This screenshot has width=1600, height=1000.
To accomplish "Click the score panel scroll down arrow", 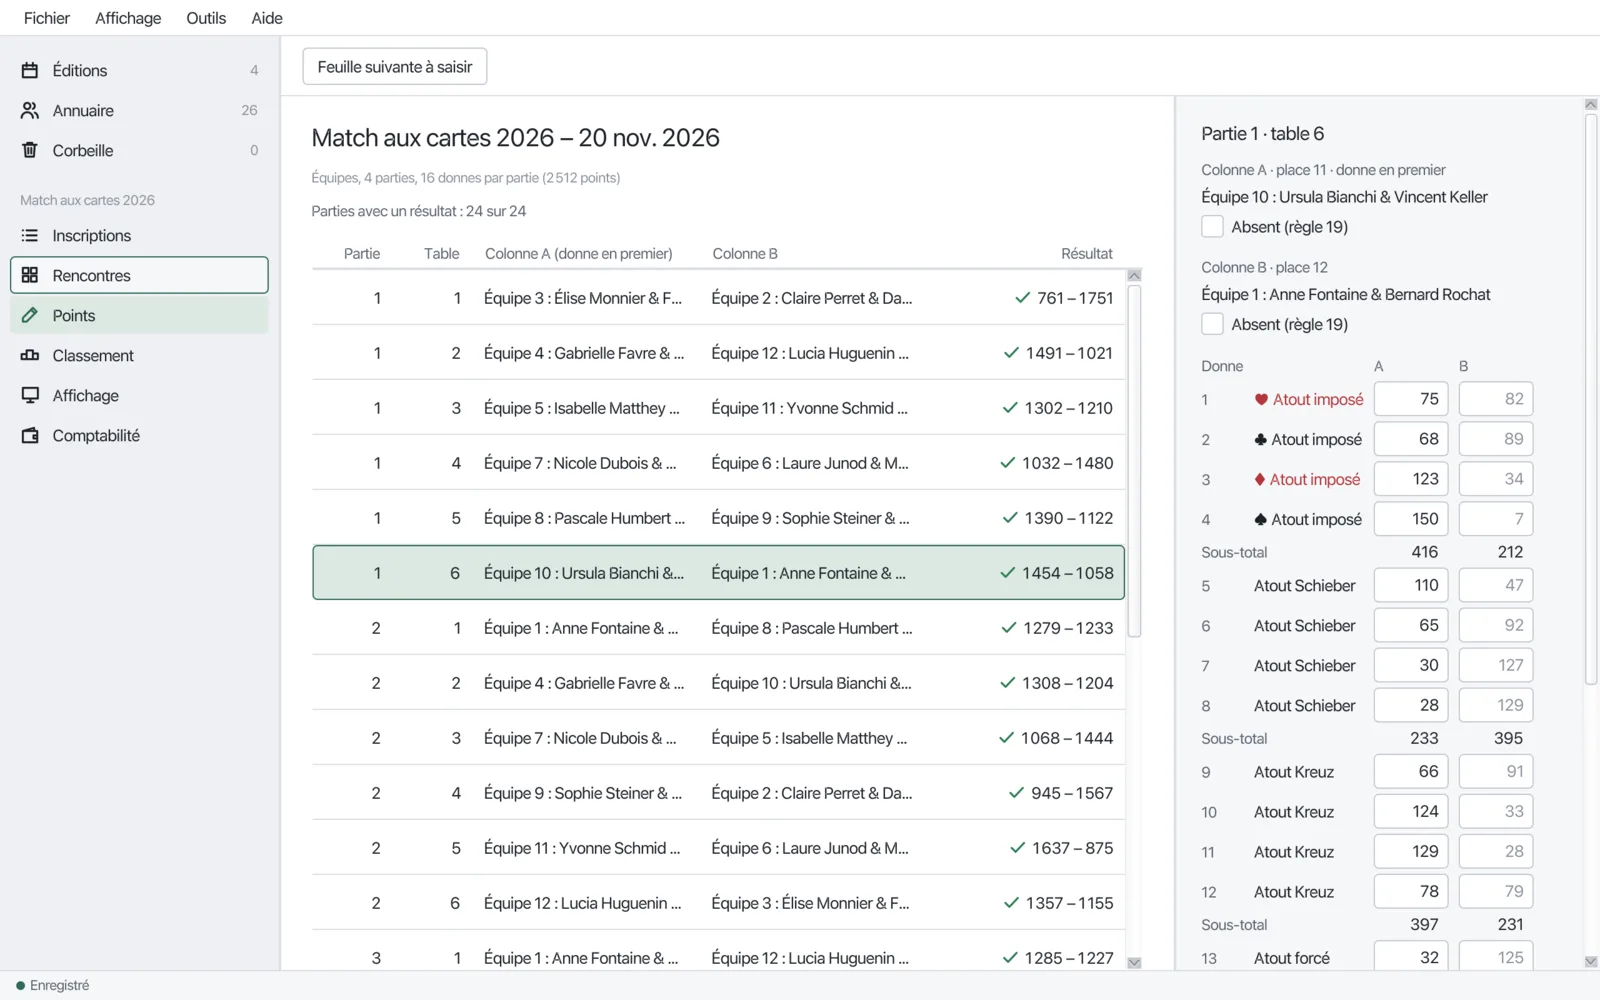I will pyautogui.click(x=1591, y=961).
